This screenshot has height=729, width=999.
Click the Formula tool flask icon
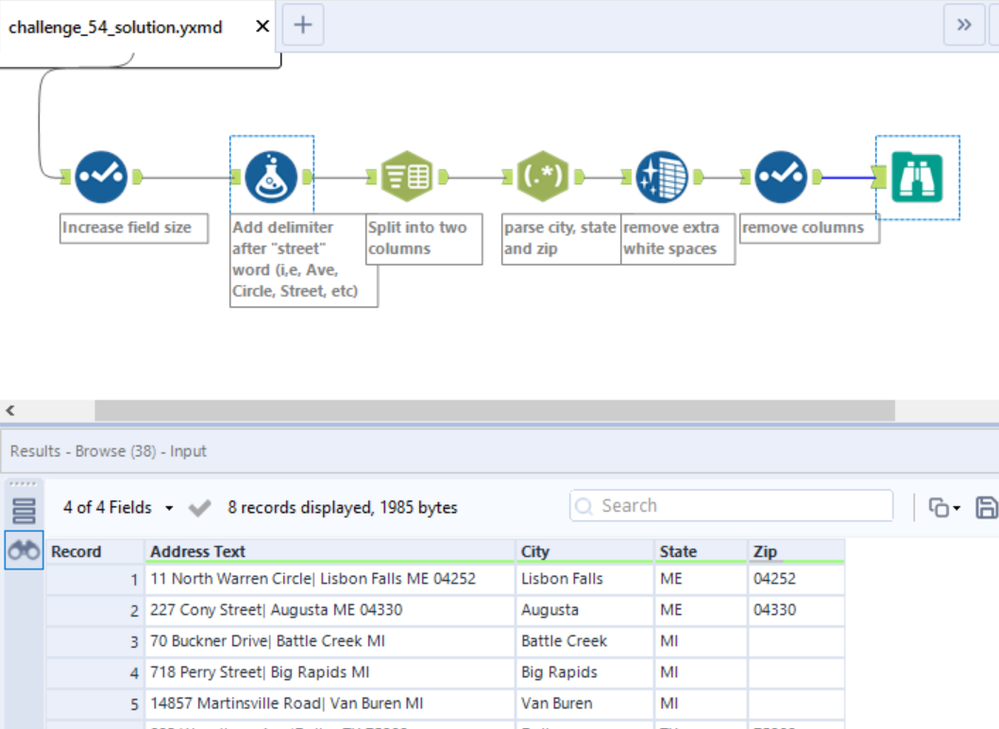tap(271, 177)
